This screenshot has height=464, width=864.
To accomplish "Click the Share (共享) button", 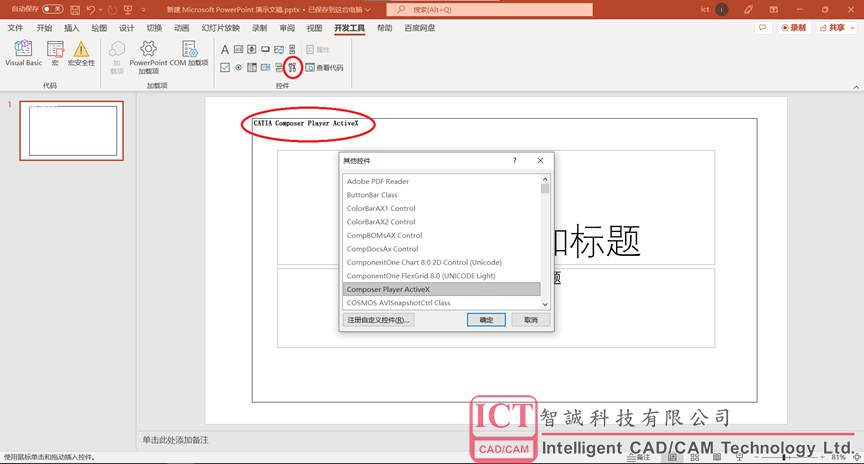I will pos(833,28).
